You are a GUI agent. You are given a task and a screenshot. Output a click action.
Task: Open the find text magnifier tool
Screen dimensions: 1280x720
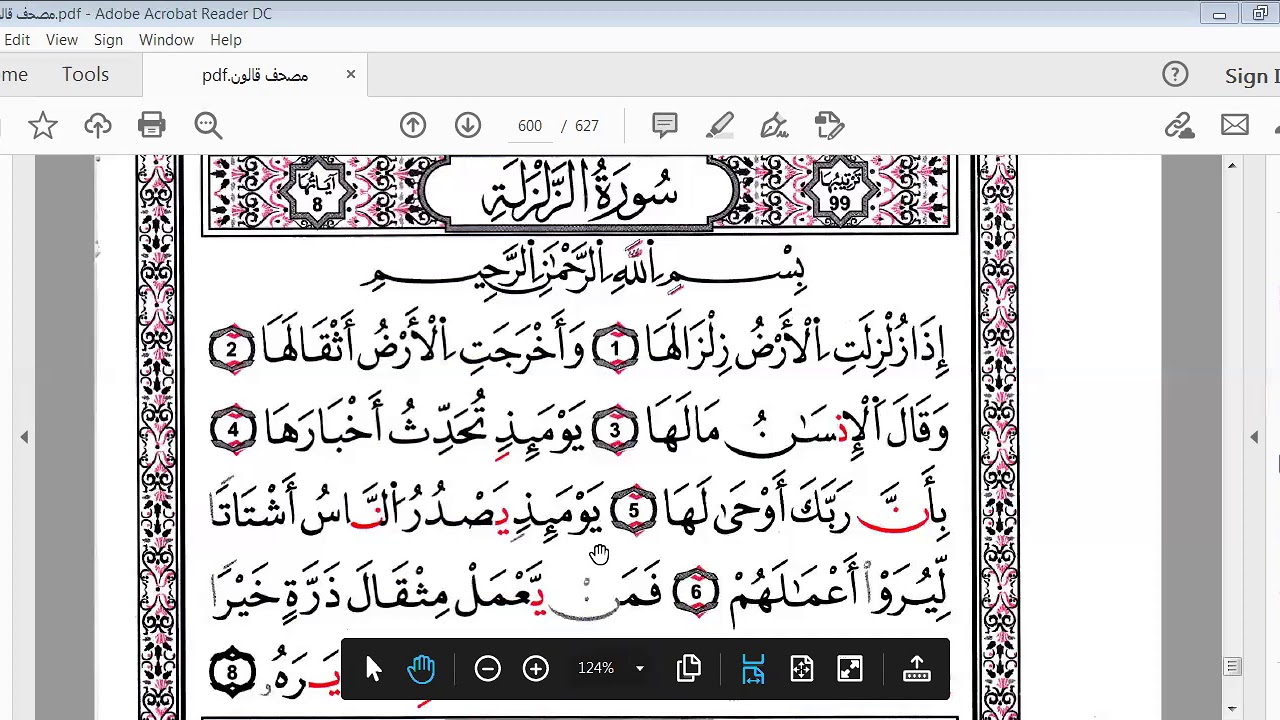(208, 126)
